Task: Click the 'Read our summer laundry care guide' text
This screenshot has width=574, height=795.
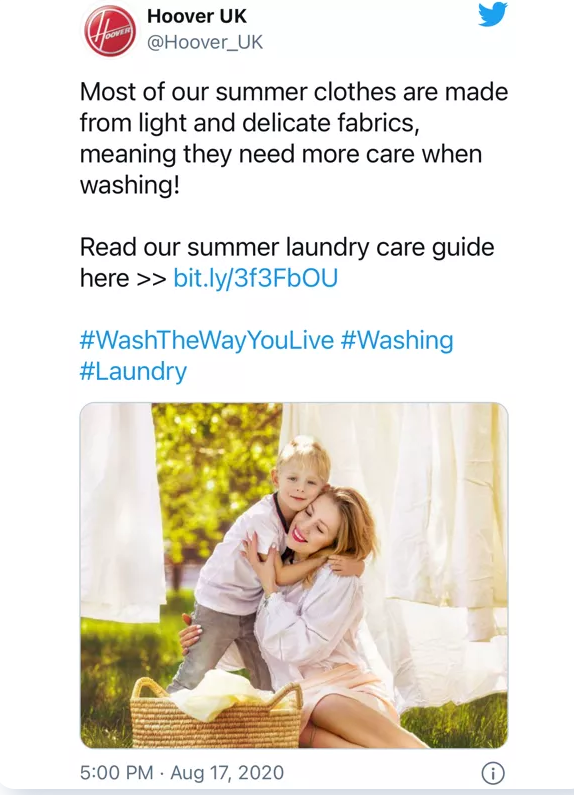Action: pos(287,247)
